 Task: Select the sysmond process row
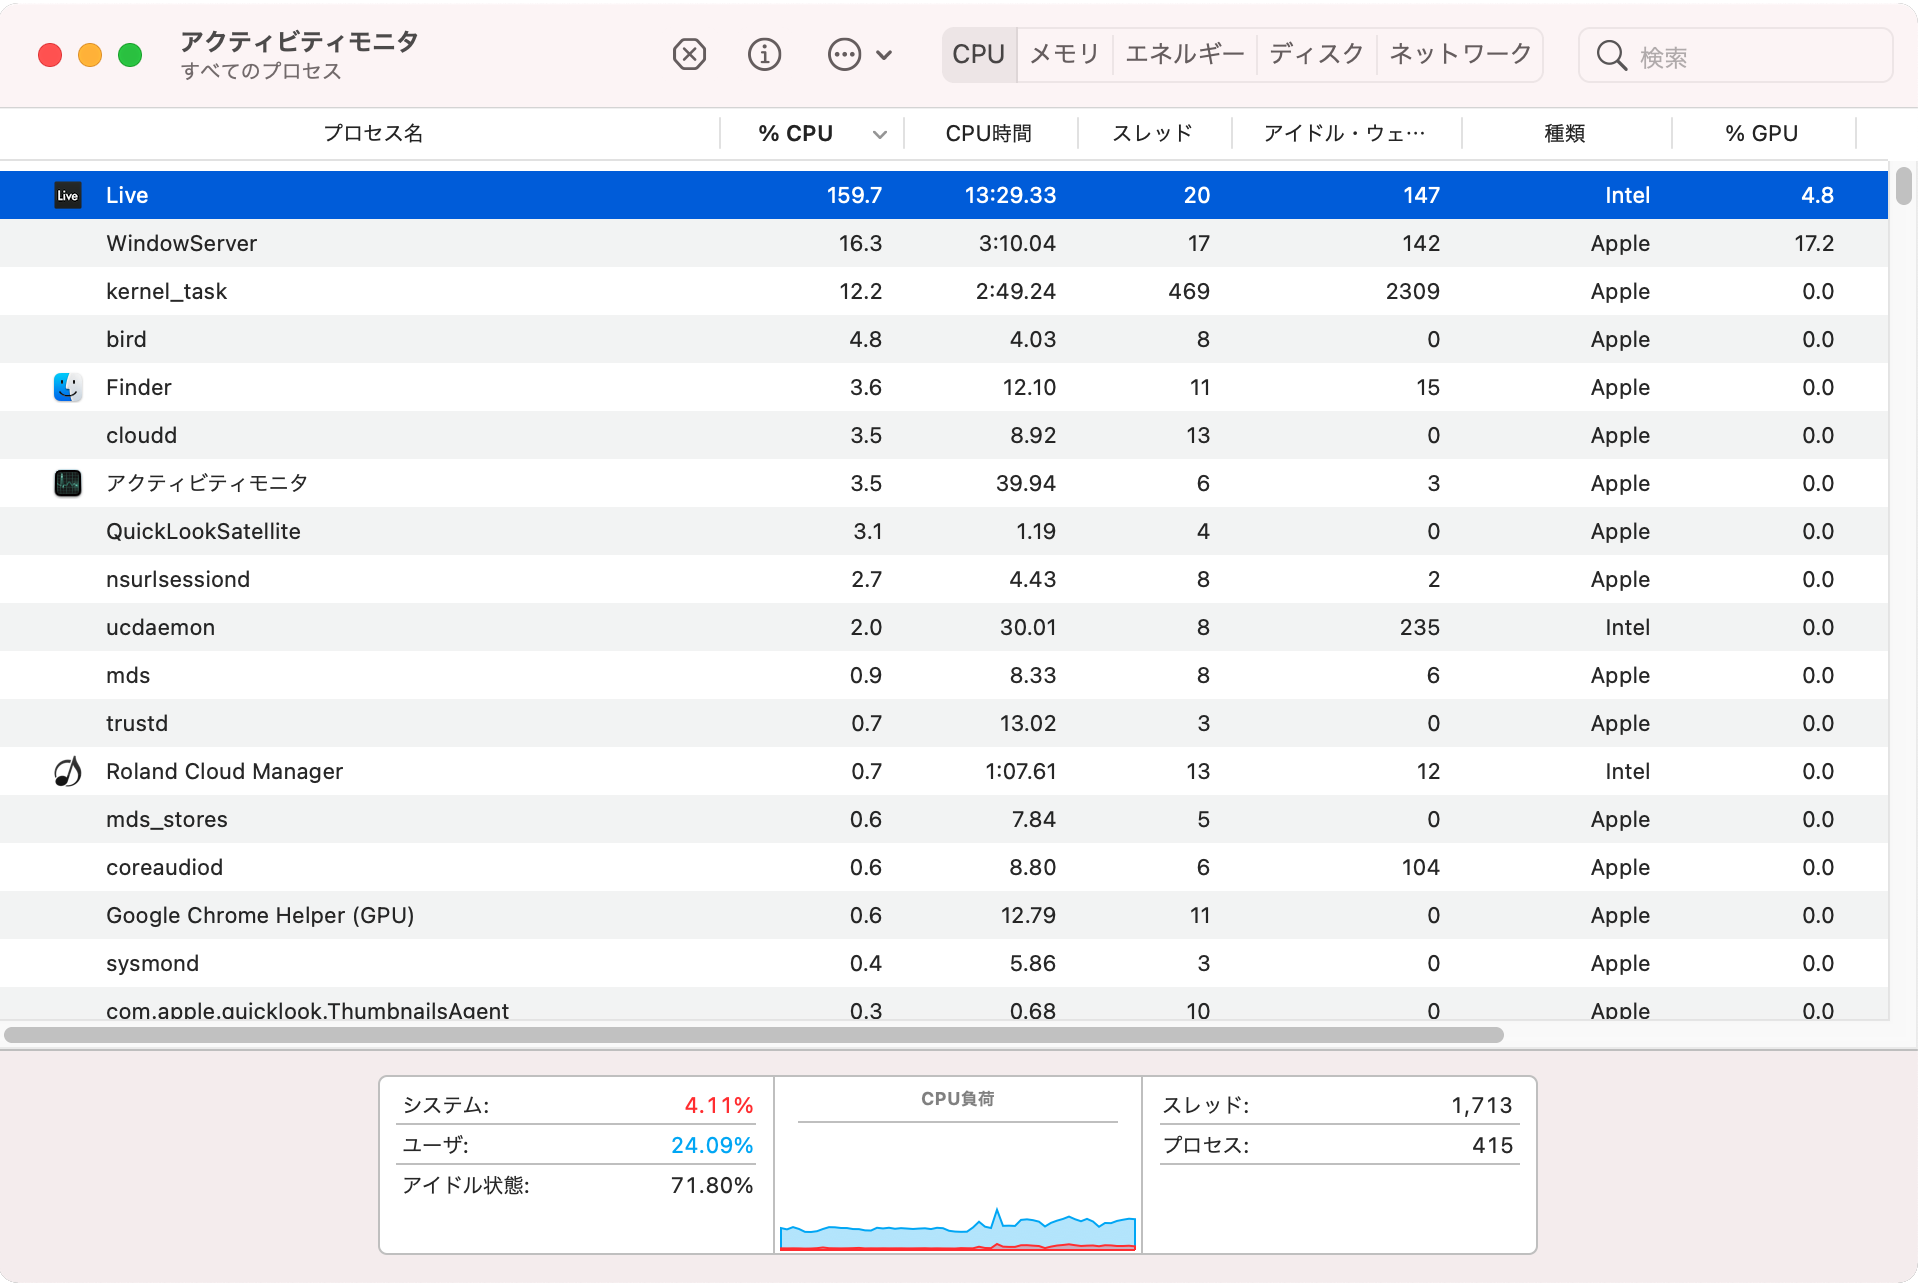[x=944, y=963]
